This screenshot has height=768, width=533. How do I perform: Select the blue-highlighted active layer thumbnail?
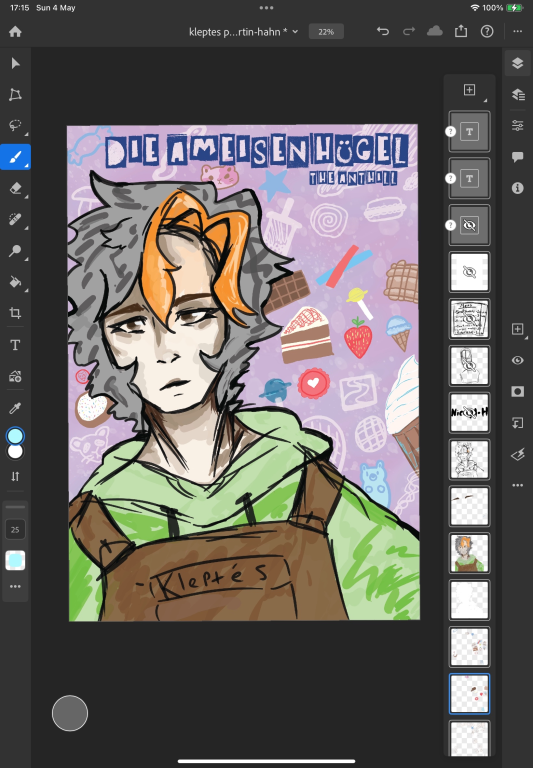[469, 694]
